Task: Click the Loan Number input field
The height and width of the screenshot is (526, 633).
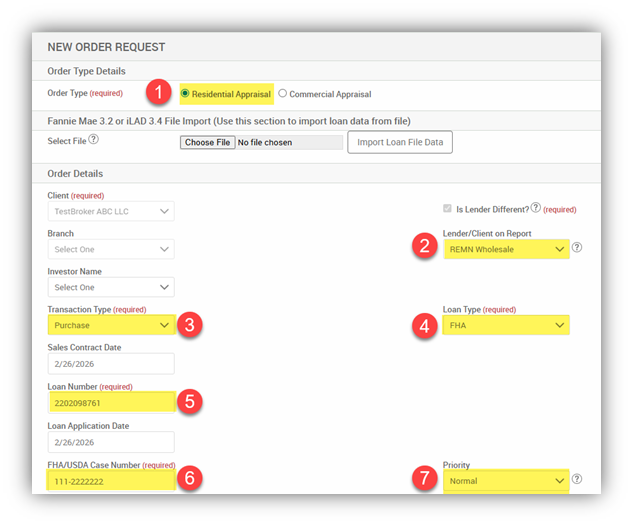Action: coord(110,403)
